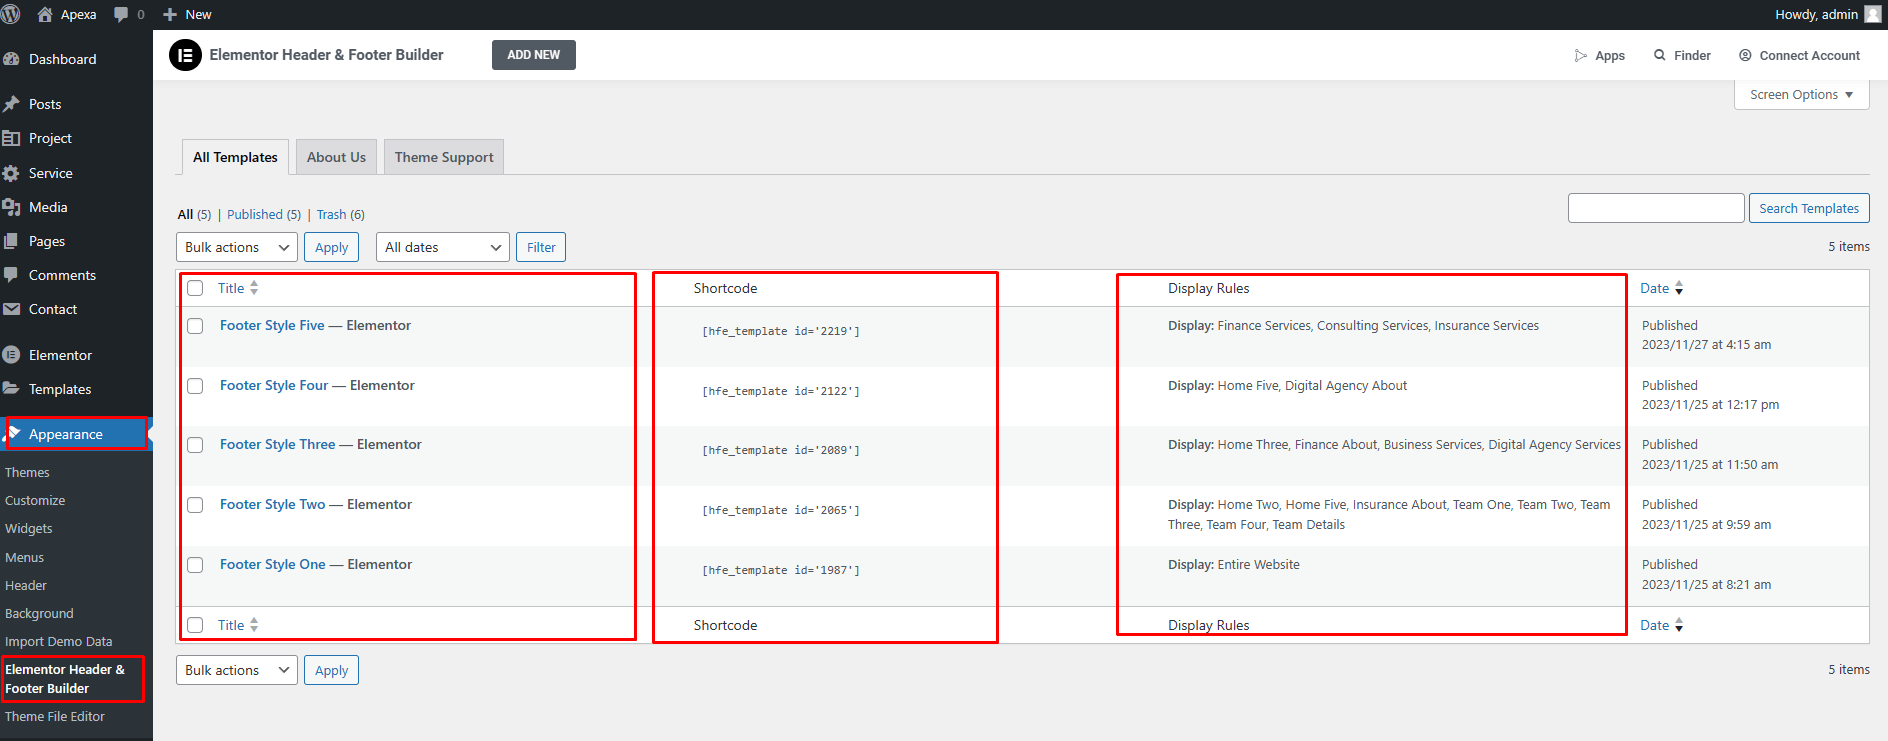Click the plus New icon in admin bar
This screenshot has width=1888, height=741.
[x=170, y=14]
